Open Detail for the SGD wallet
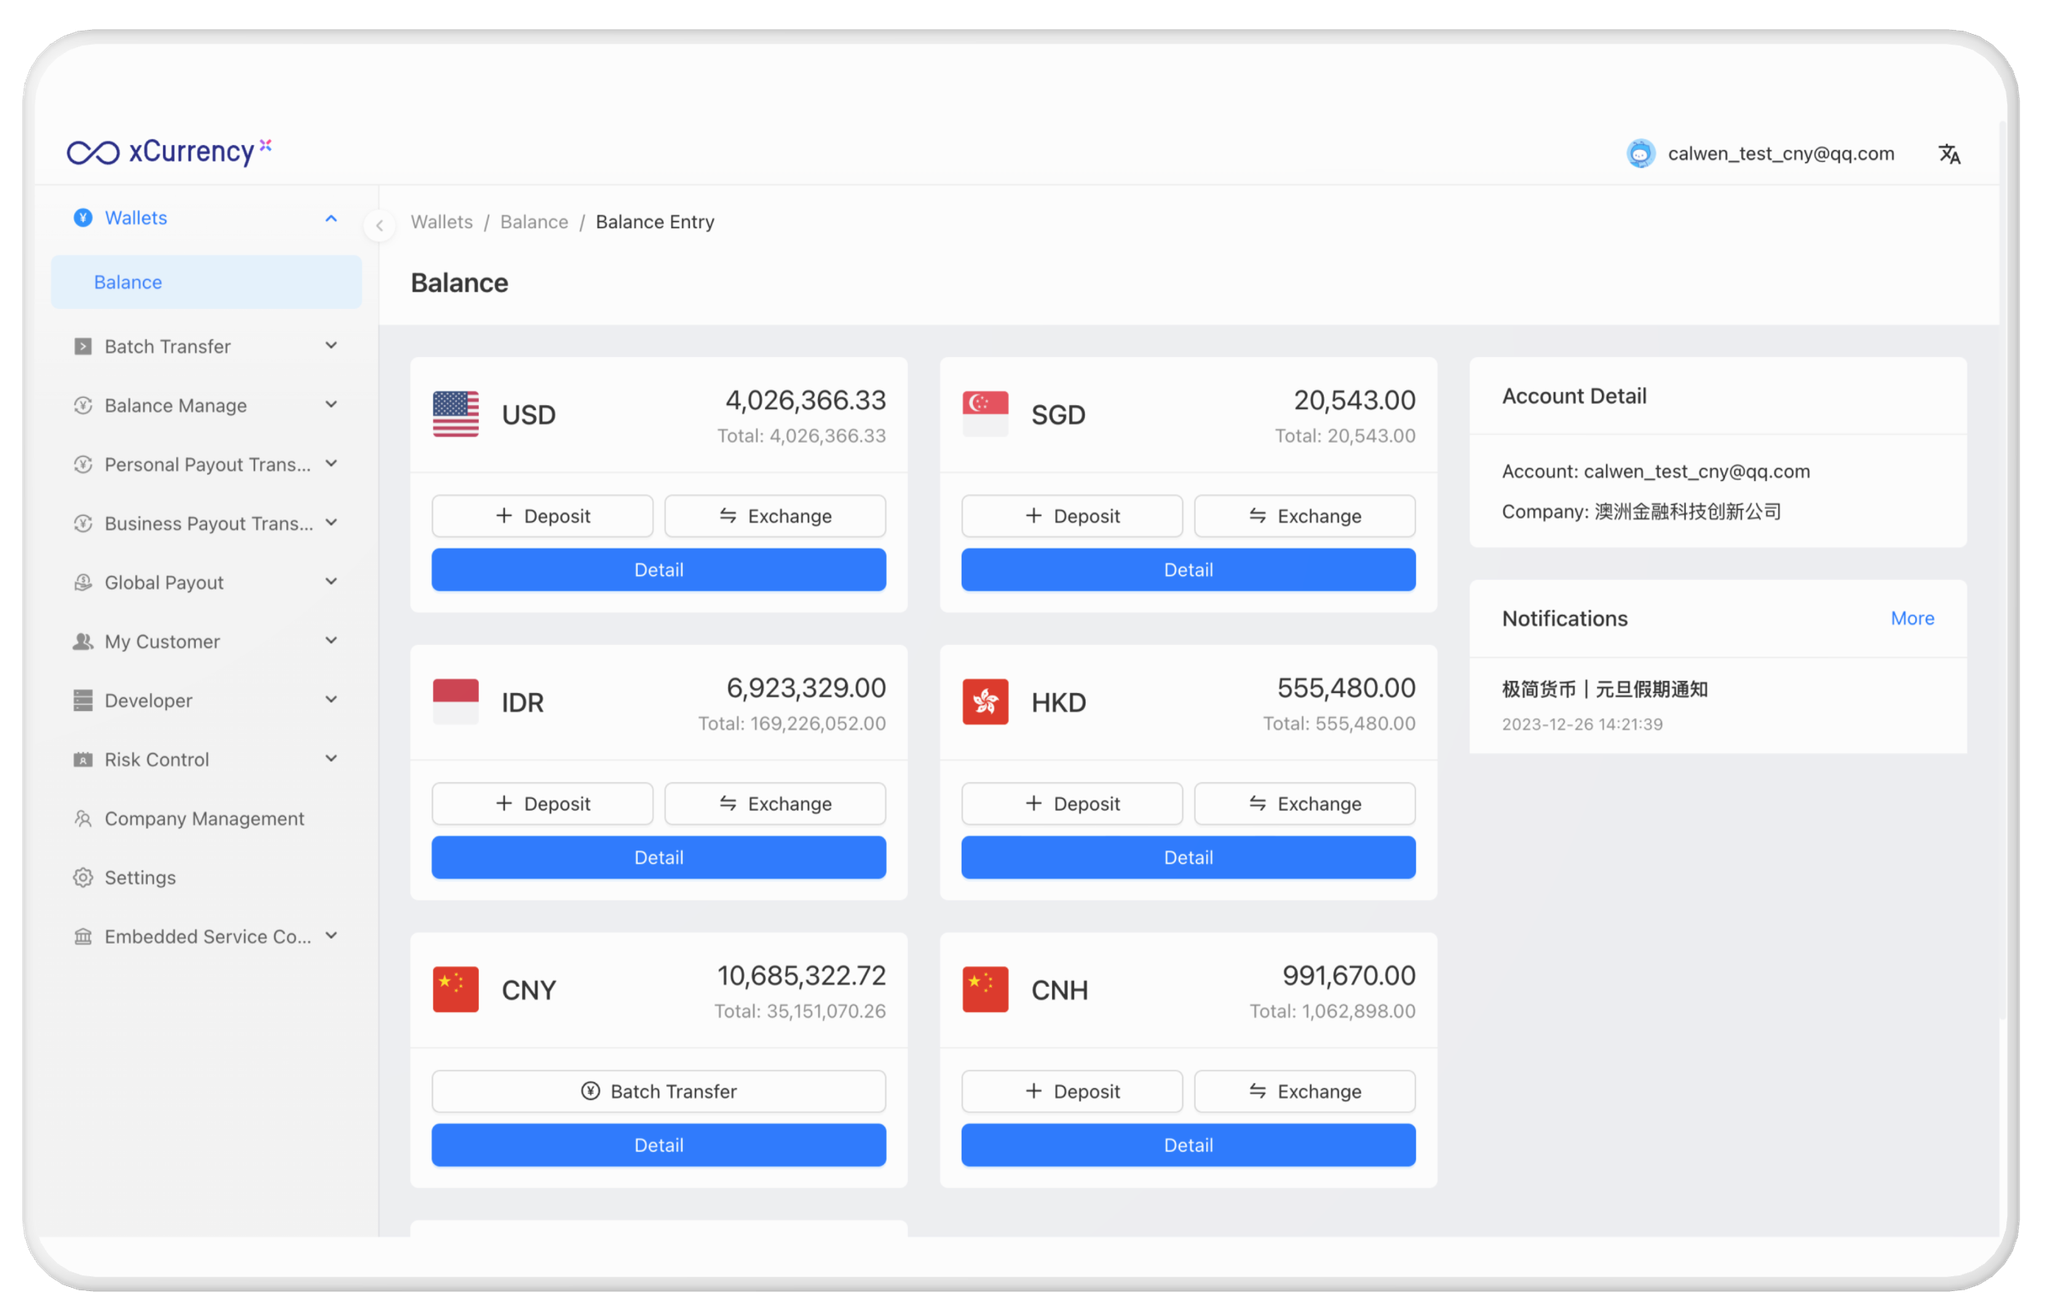Viewport: 2048px width, 1312px height. click(1187, 570)
